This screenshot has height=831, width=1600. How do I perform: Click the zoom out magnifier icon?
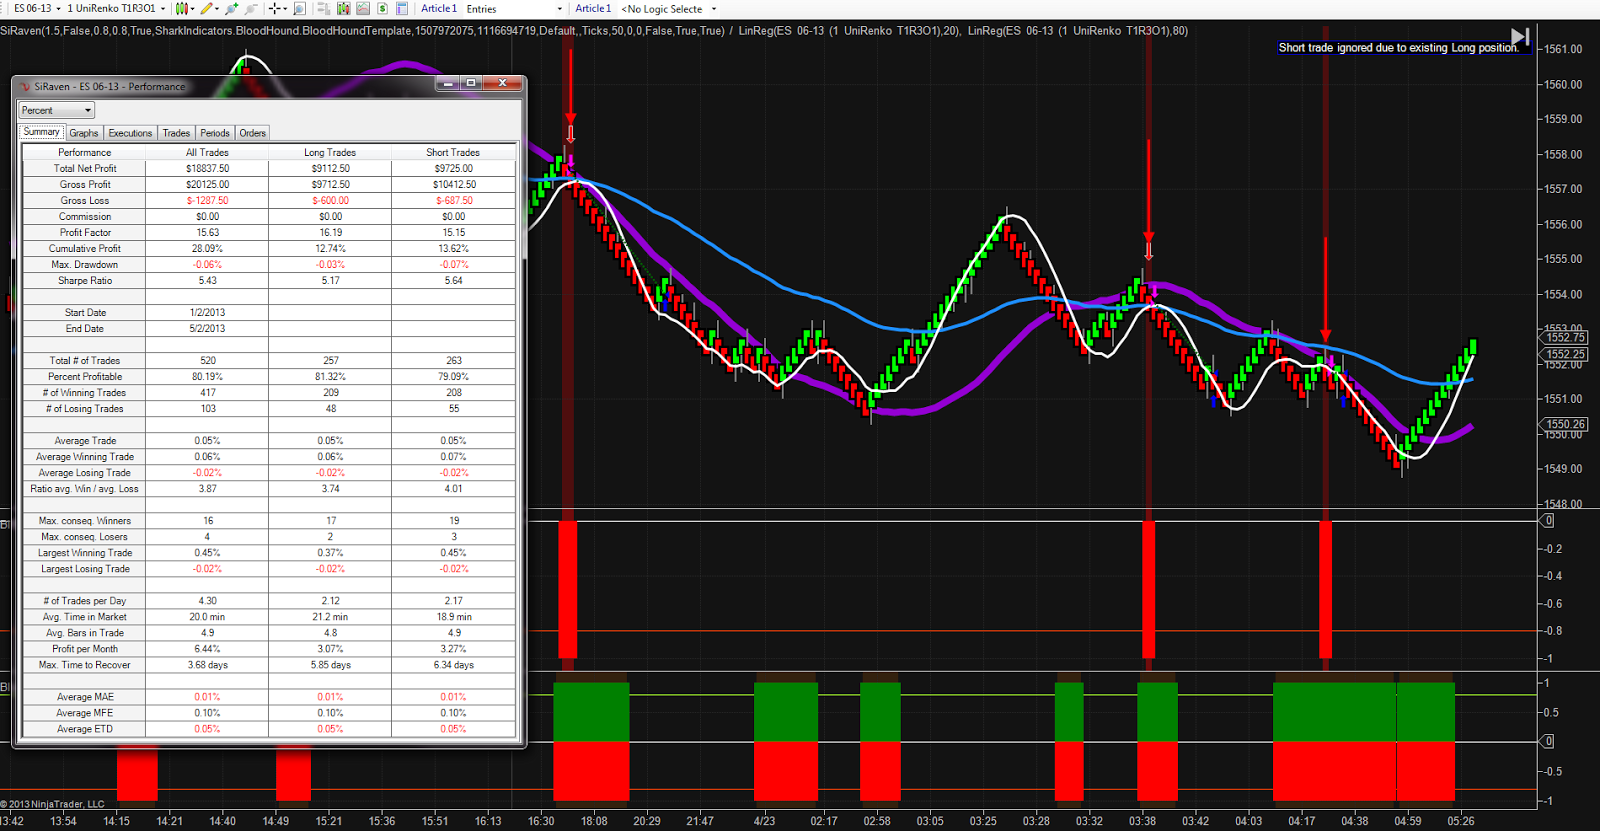coord(251,8)
